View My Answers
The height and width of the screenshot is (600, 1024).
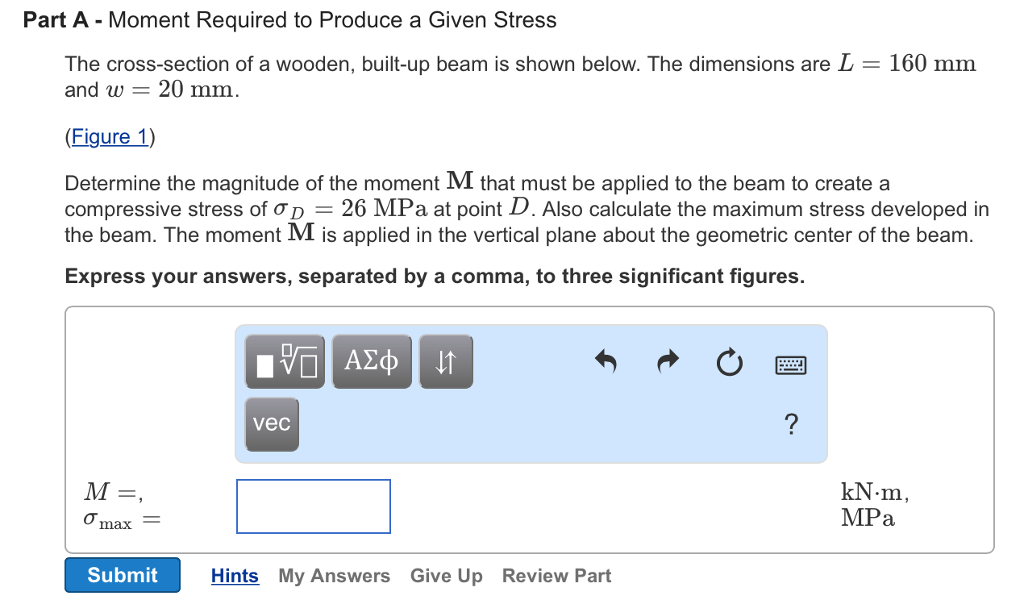334,575
